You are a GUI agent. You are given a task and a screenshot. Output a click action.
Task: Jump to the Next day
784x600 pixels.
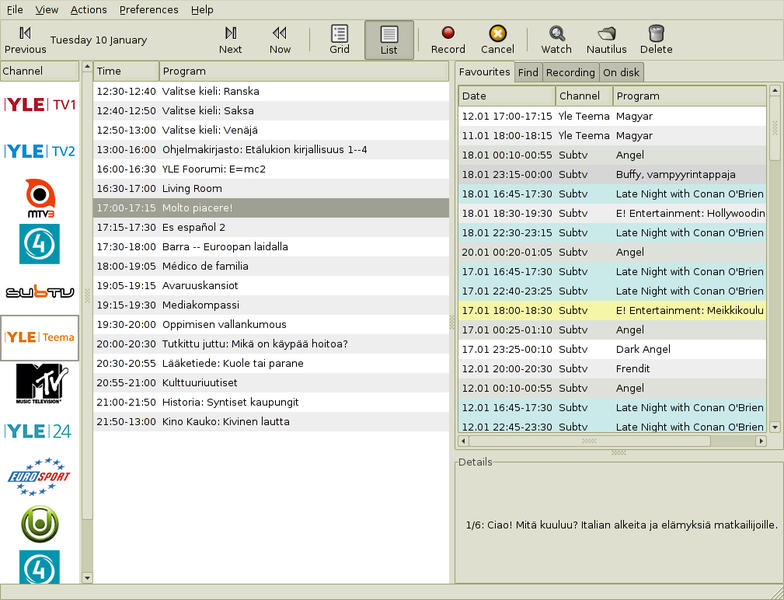(x=230, y=40)
